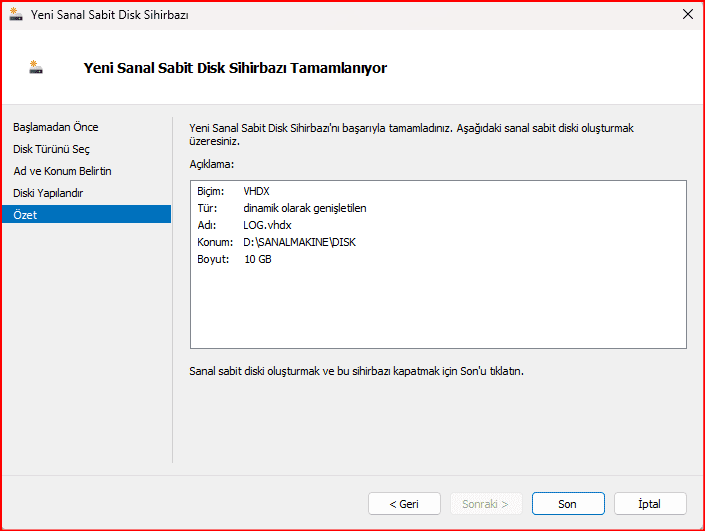Screen dimensions: 705x531
Task: Click the Sihirbazı Tamamlanıyor header title
Action: (x=235, y=68)
